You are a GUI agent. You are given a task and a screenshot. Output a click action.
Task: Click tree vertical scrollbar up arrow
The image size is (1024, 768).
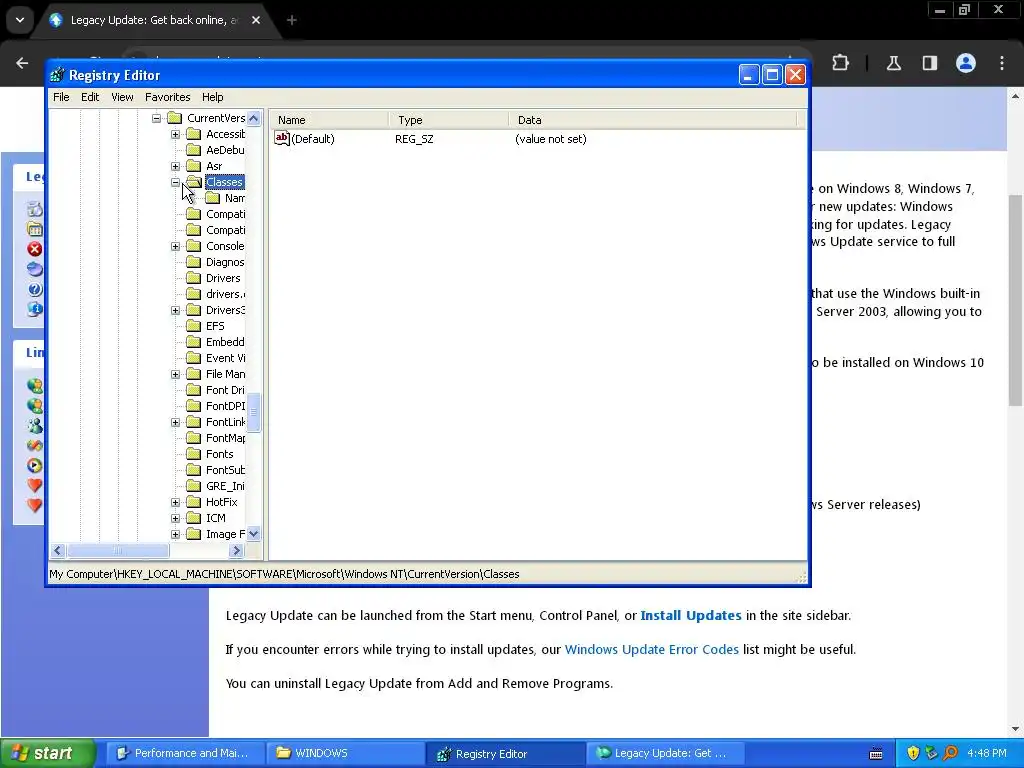click(x=253, y=118)
